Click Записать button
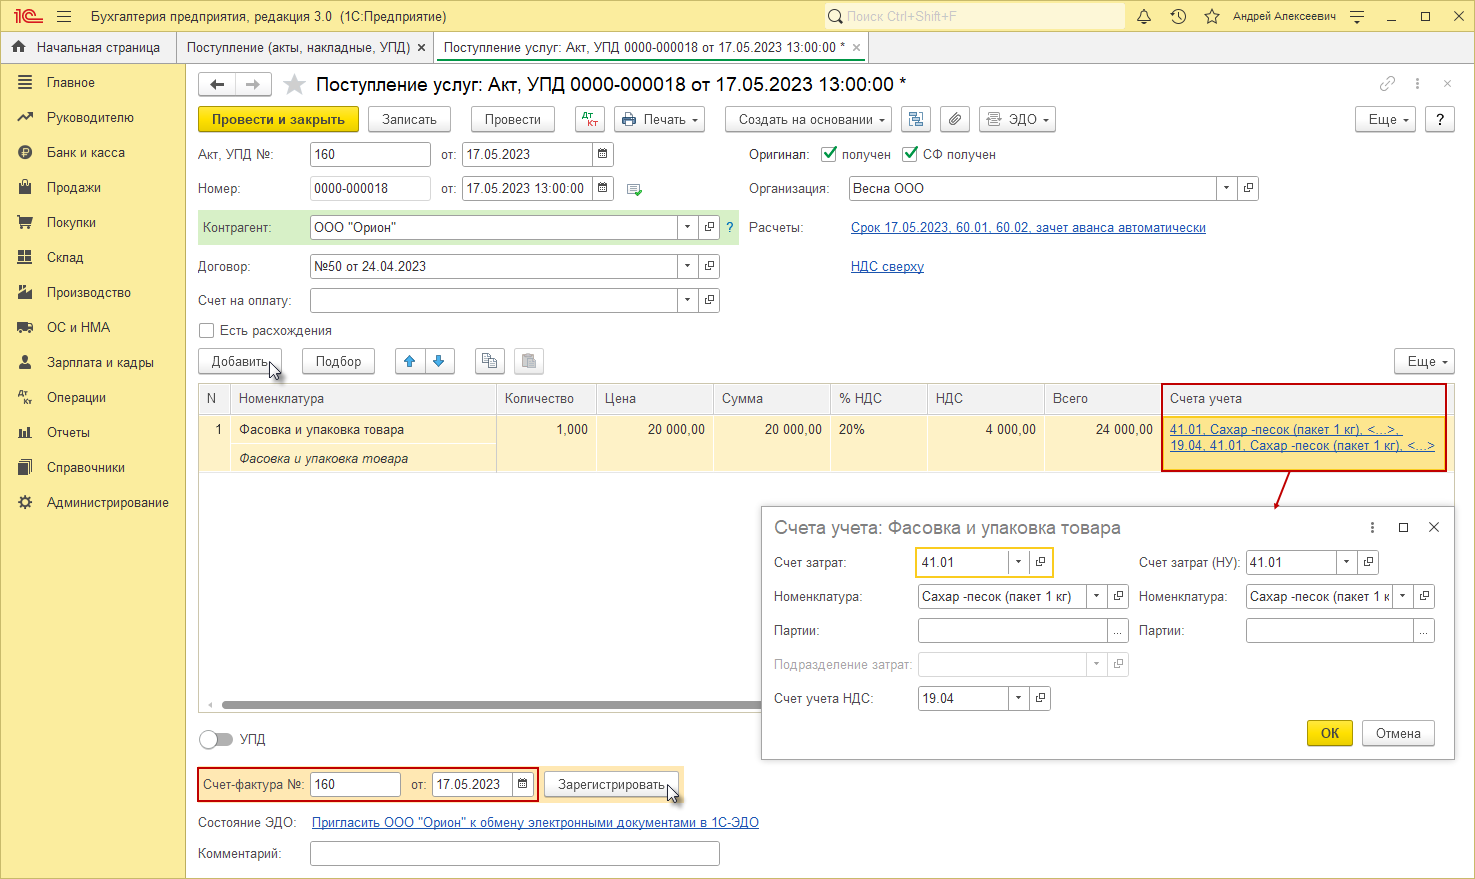This screenshot has width=1475, height=879. [x=409, y=119]
